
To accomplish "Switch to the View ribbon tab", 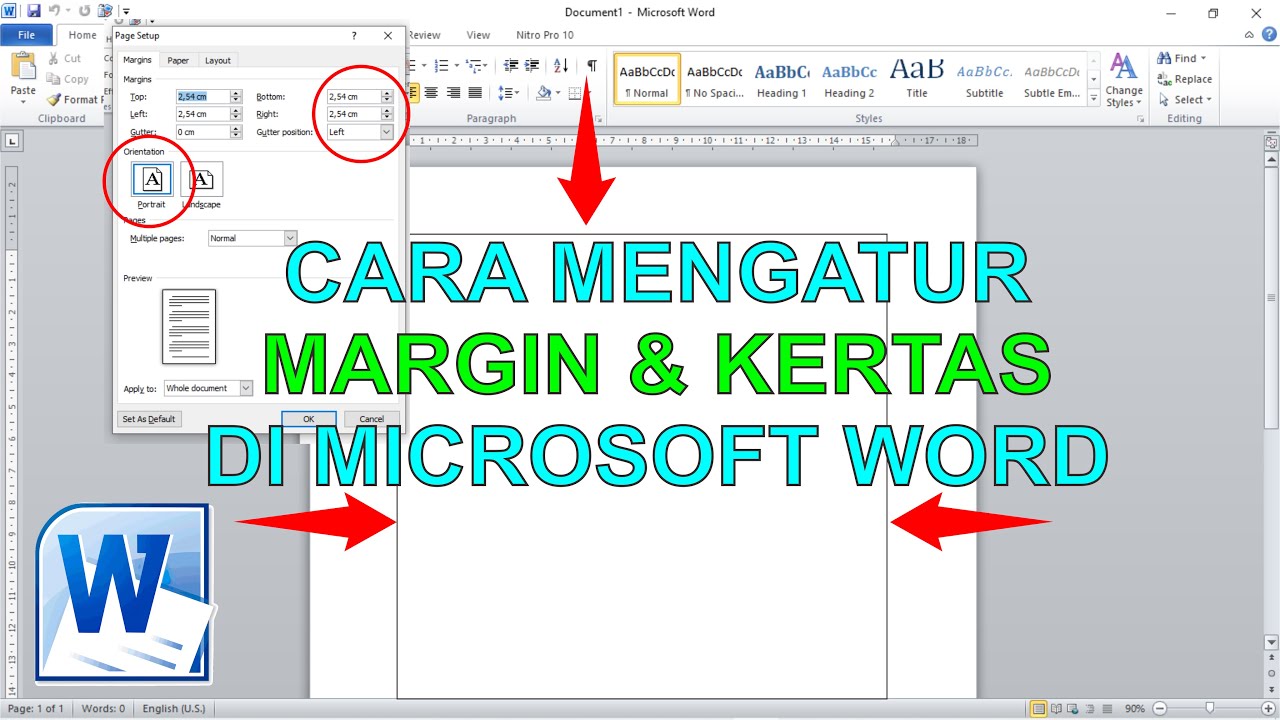I will [x=478, y=35].
